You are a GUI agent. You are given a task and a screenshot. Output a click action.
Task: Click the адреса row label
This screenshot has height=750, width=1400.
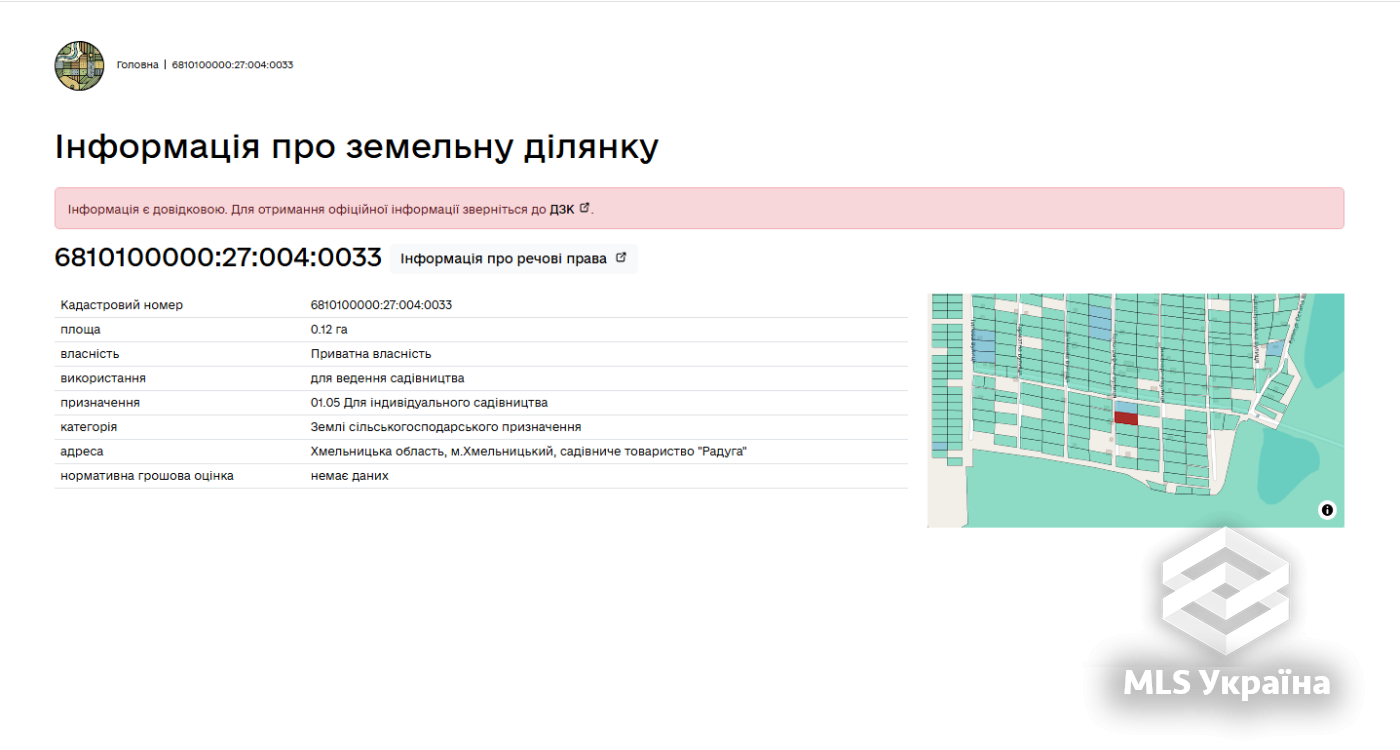82,452
